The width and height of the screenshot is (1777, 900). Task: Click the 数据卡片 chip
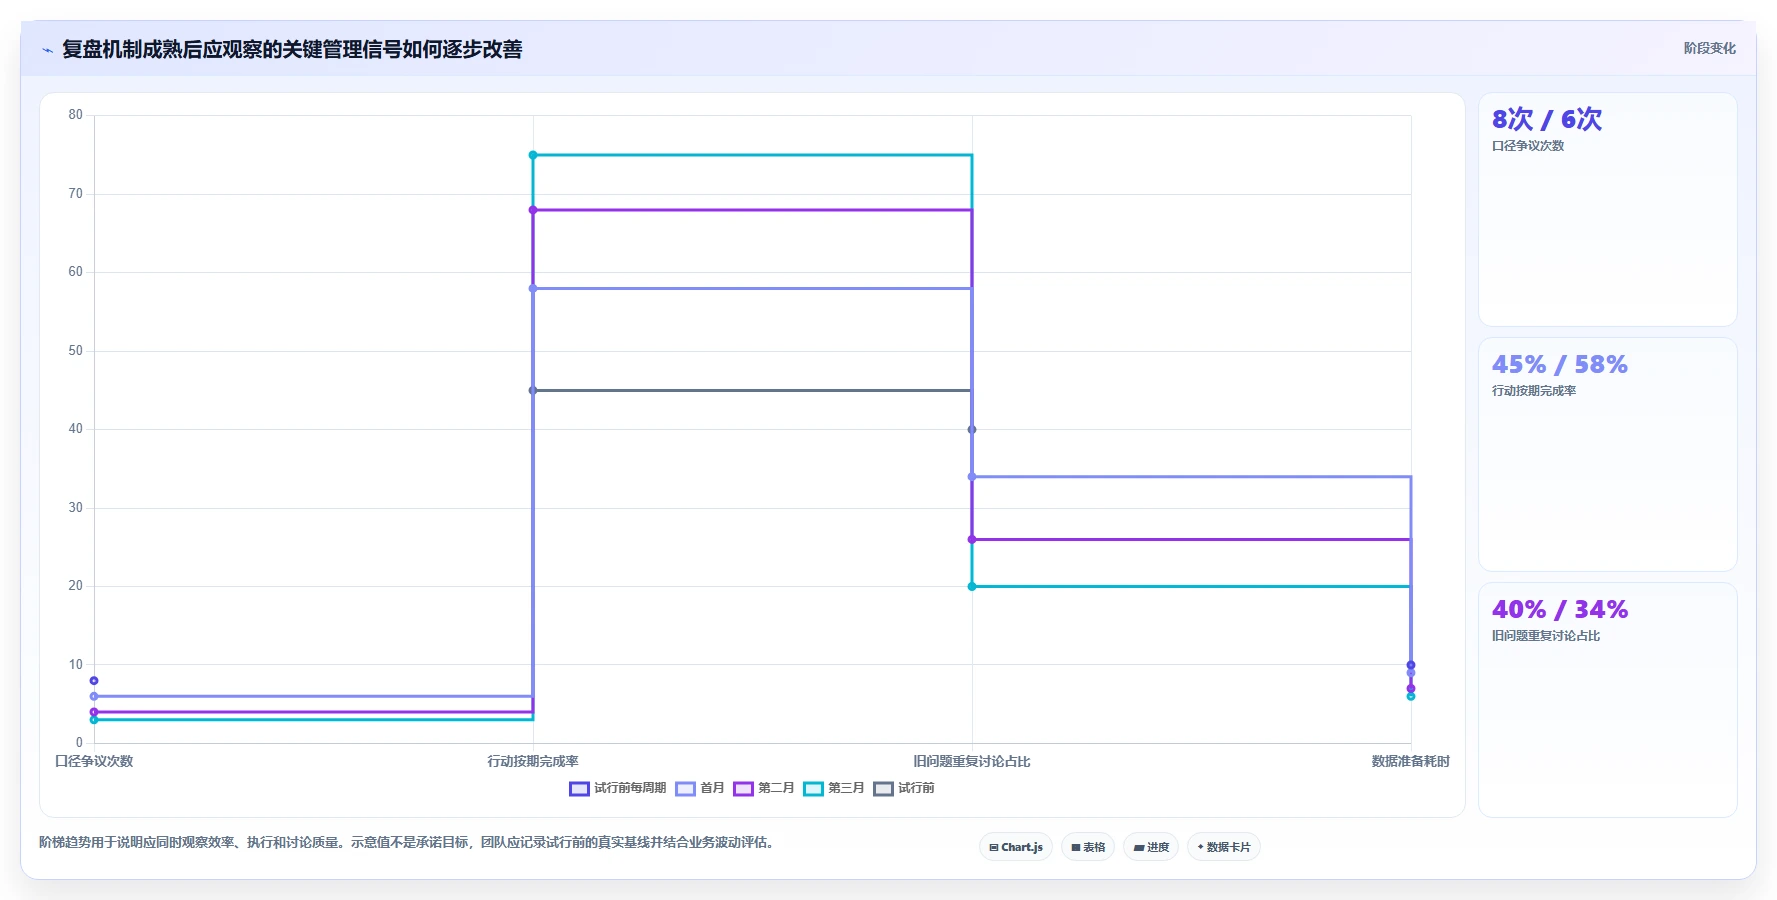tap(1224, 847)
